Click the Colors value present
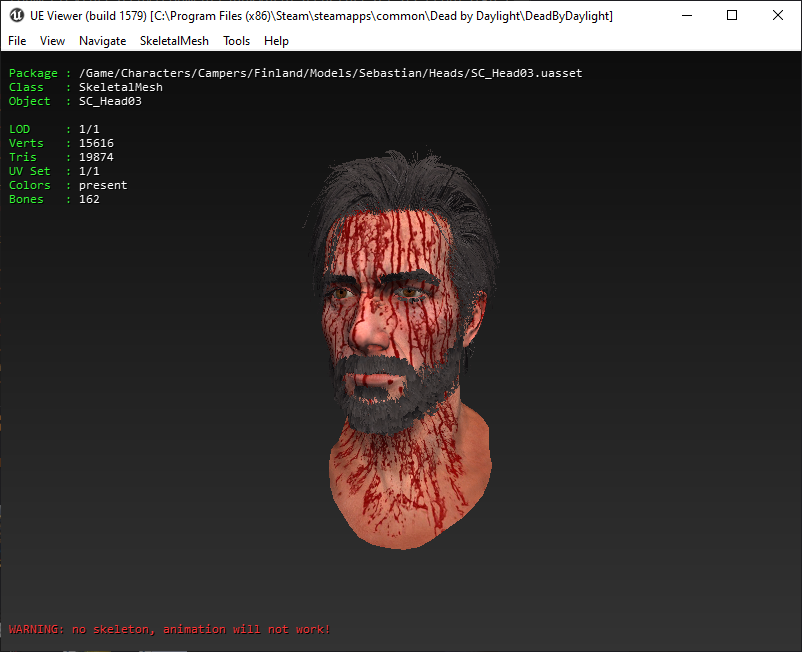 click(x=103, y=185)
